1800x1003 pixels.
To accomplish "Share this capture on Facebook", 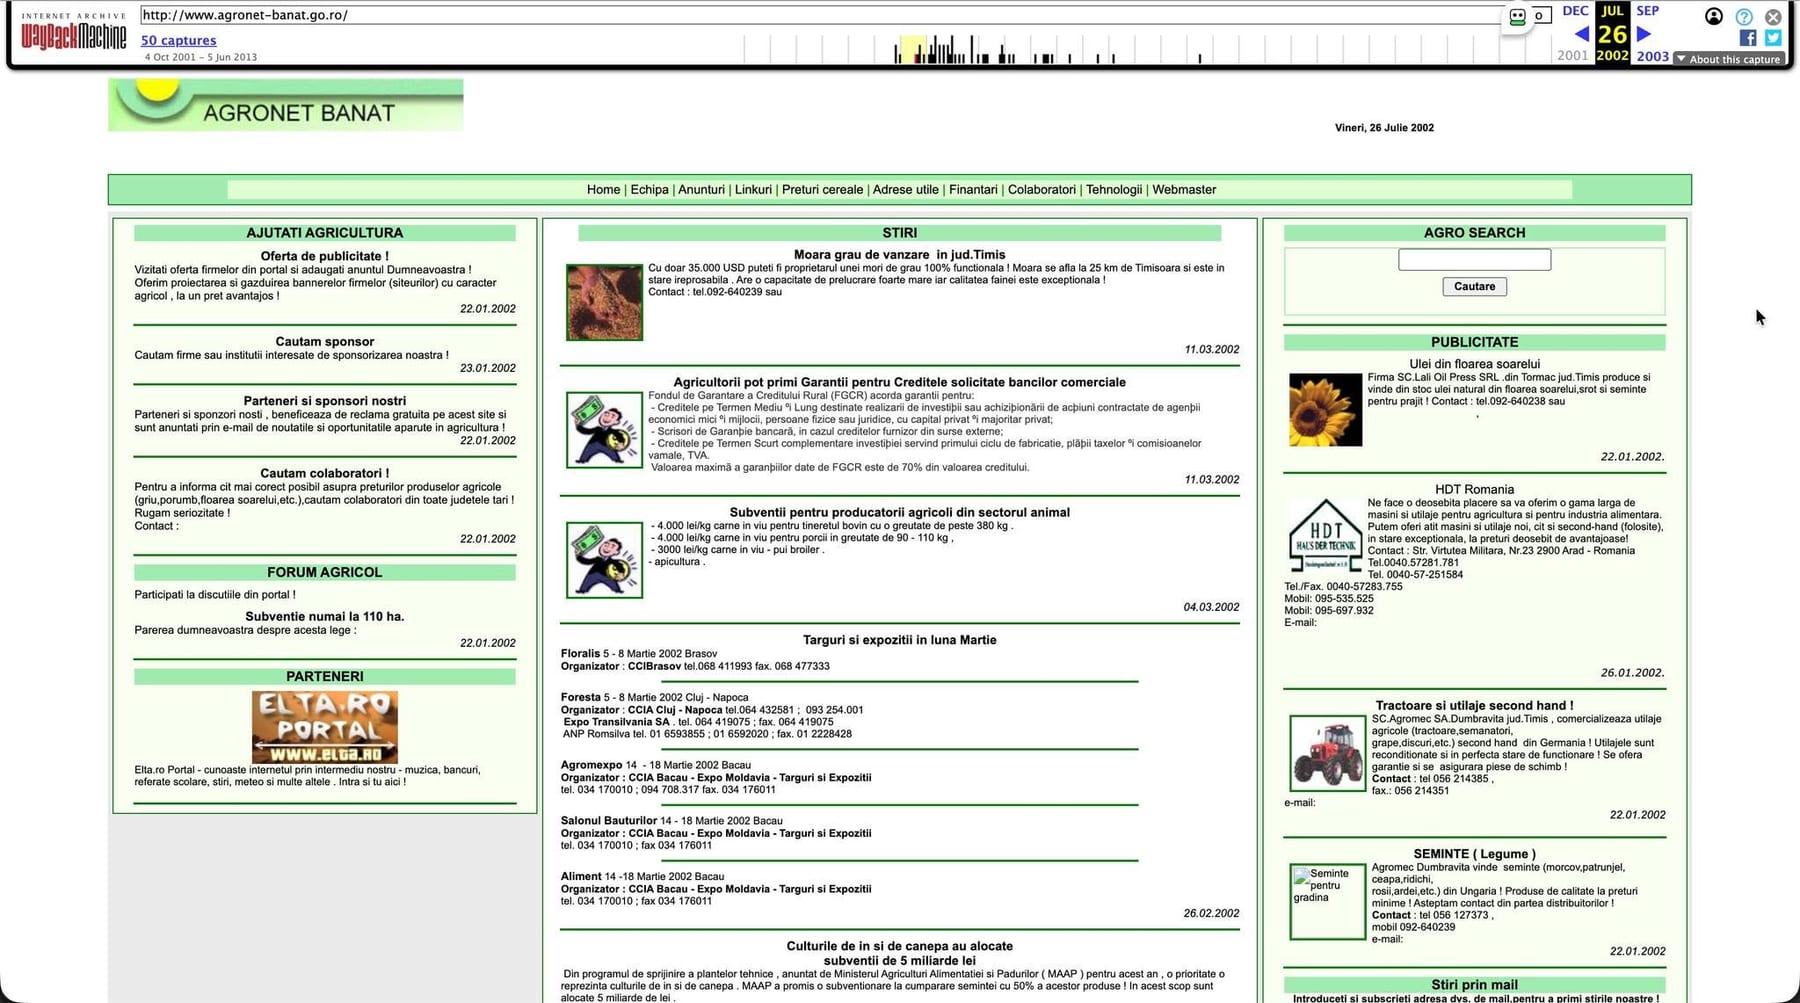I will click(x=1748, y=38).
